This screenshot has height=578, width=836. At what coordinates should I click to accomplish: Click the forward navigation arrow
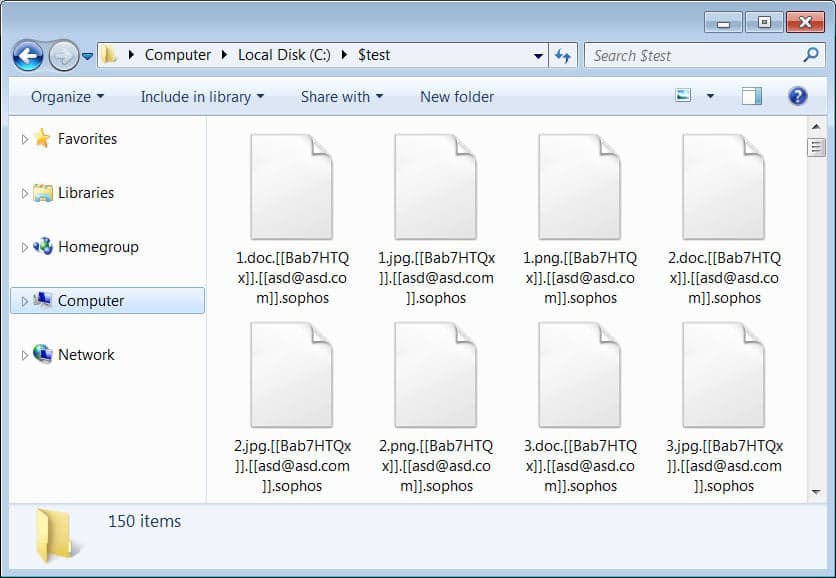coord(60,55)
